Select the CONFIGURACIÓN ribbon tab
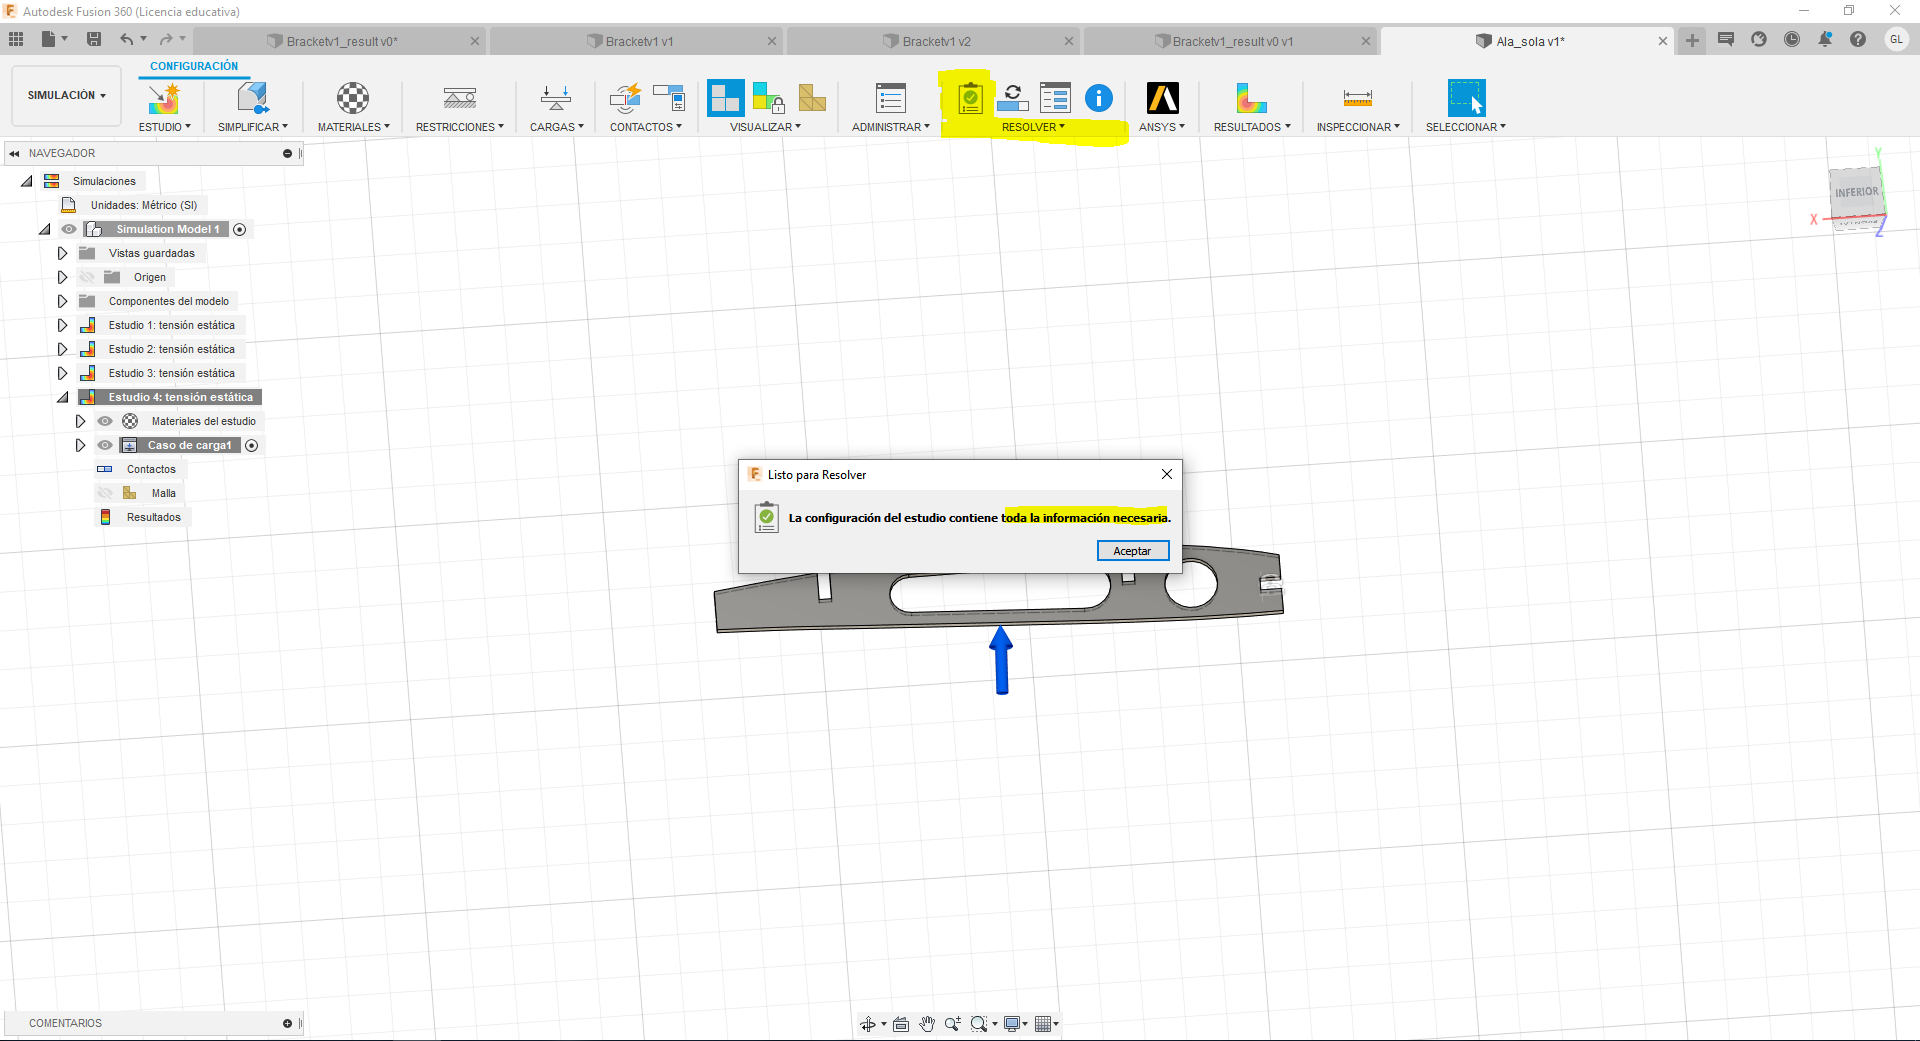This screenshot has height=1041, width=1920. pos(194,66)
